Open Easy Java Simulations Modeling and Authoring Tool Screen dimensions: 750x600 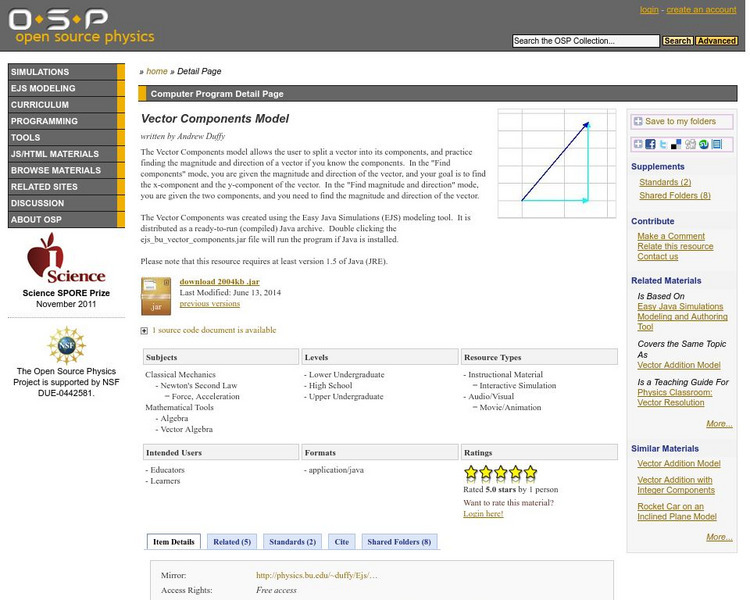[x=682, y=317]
